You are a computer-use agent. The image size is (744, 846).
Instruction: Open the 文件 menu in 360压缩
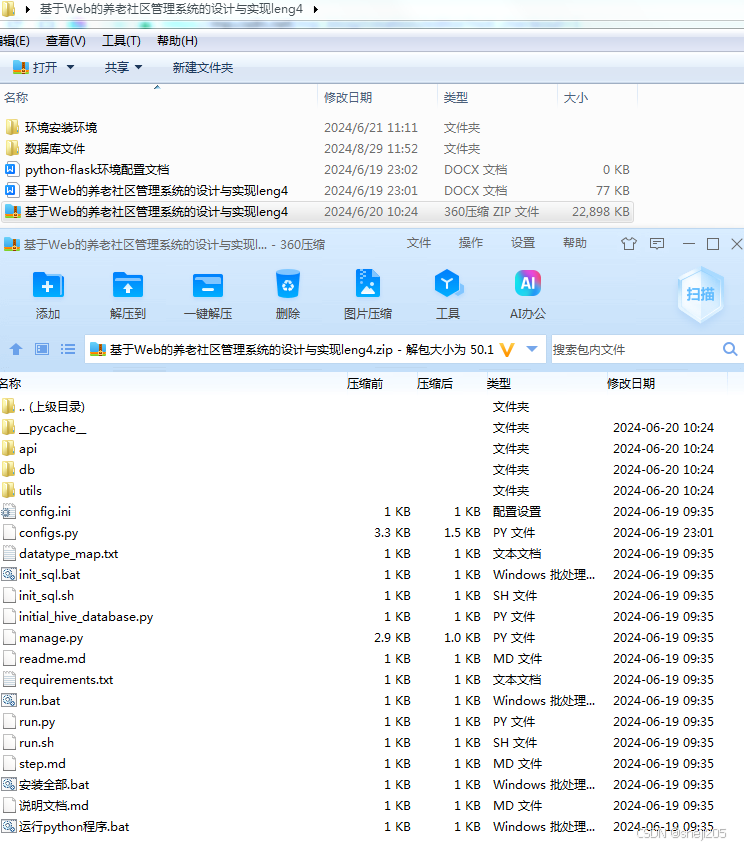pyautogui.click(x=419, y=243)
